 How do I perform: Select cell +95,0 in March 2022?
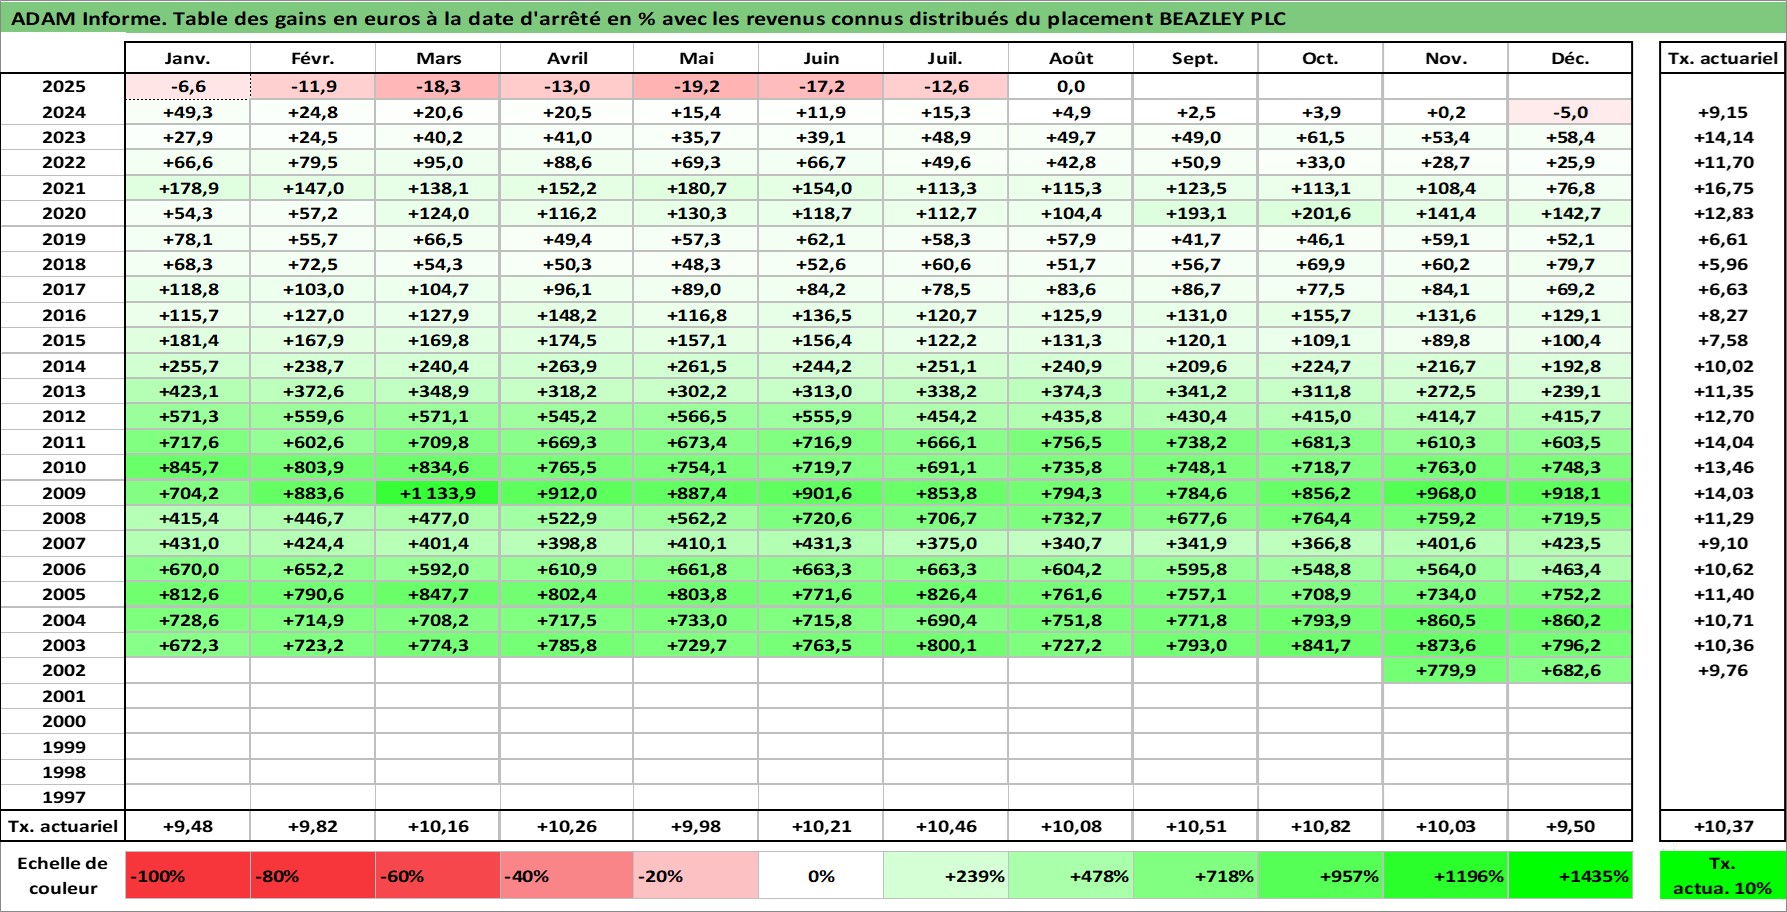[x=438, y=162]
